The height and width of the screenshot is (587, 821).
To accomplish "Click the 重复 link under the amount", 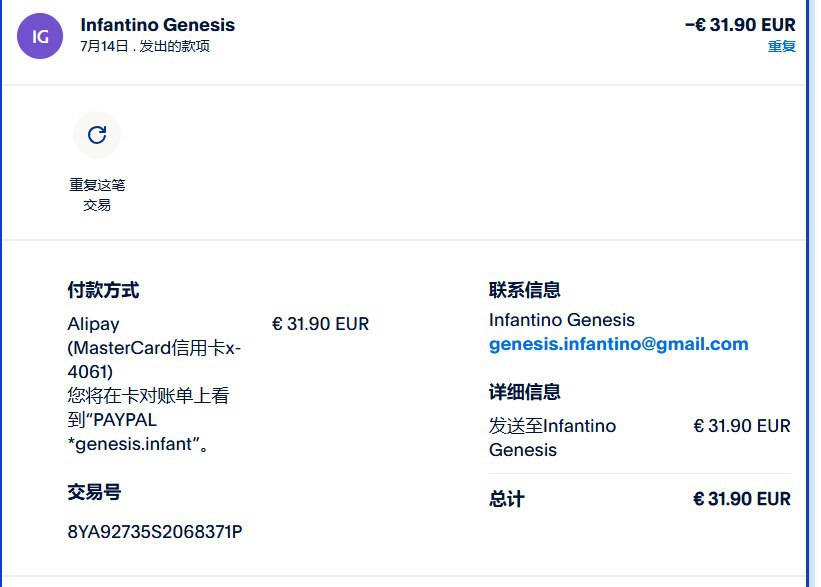I will [x=781, y=47].
